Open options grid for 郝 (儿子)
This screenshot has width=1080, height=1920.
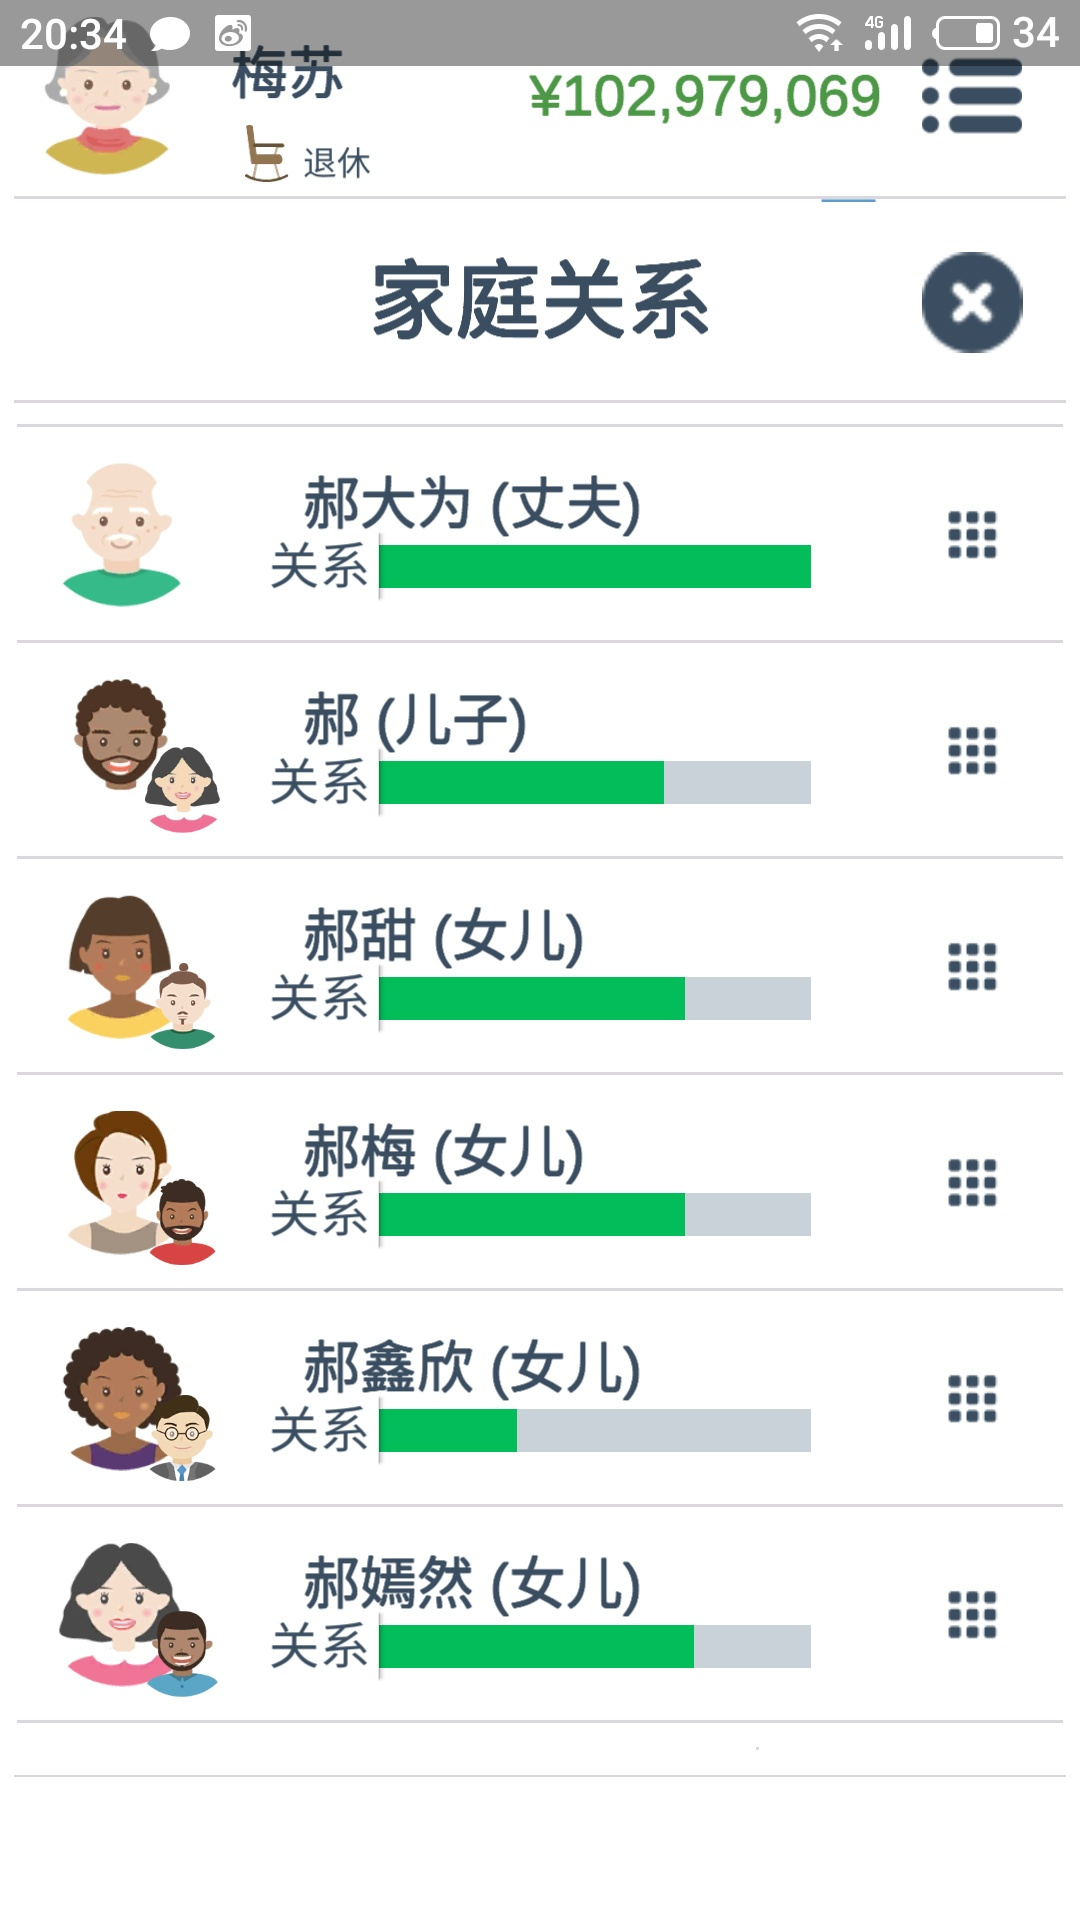point(972,751)
